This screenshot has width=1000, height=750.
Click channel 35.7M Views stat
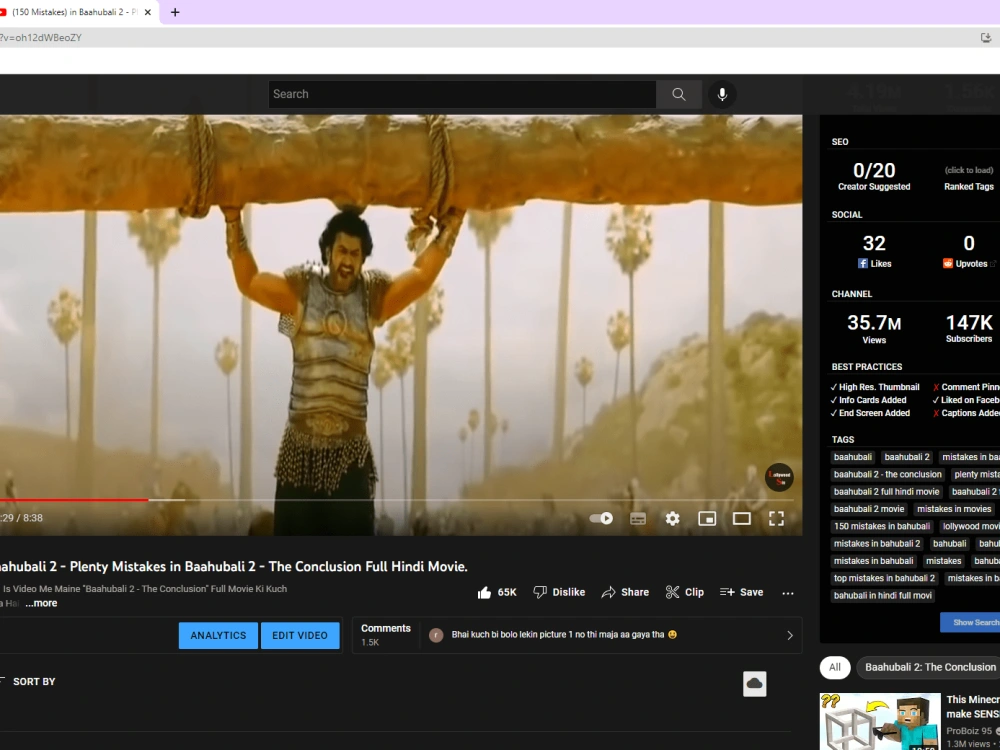click(x=874, y=328)
